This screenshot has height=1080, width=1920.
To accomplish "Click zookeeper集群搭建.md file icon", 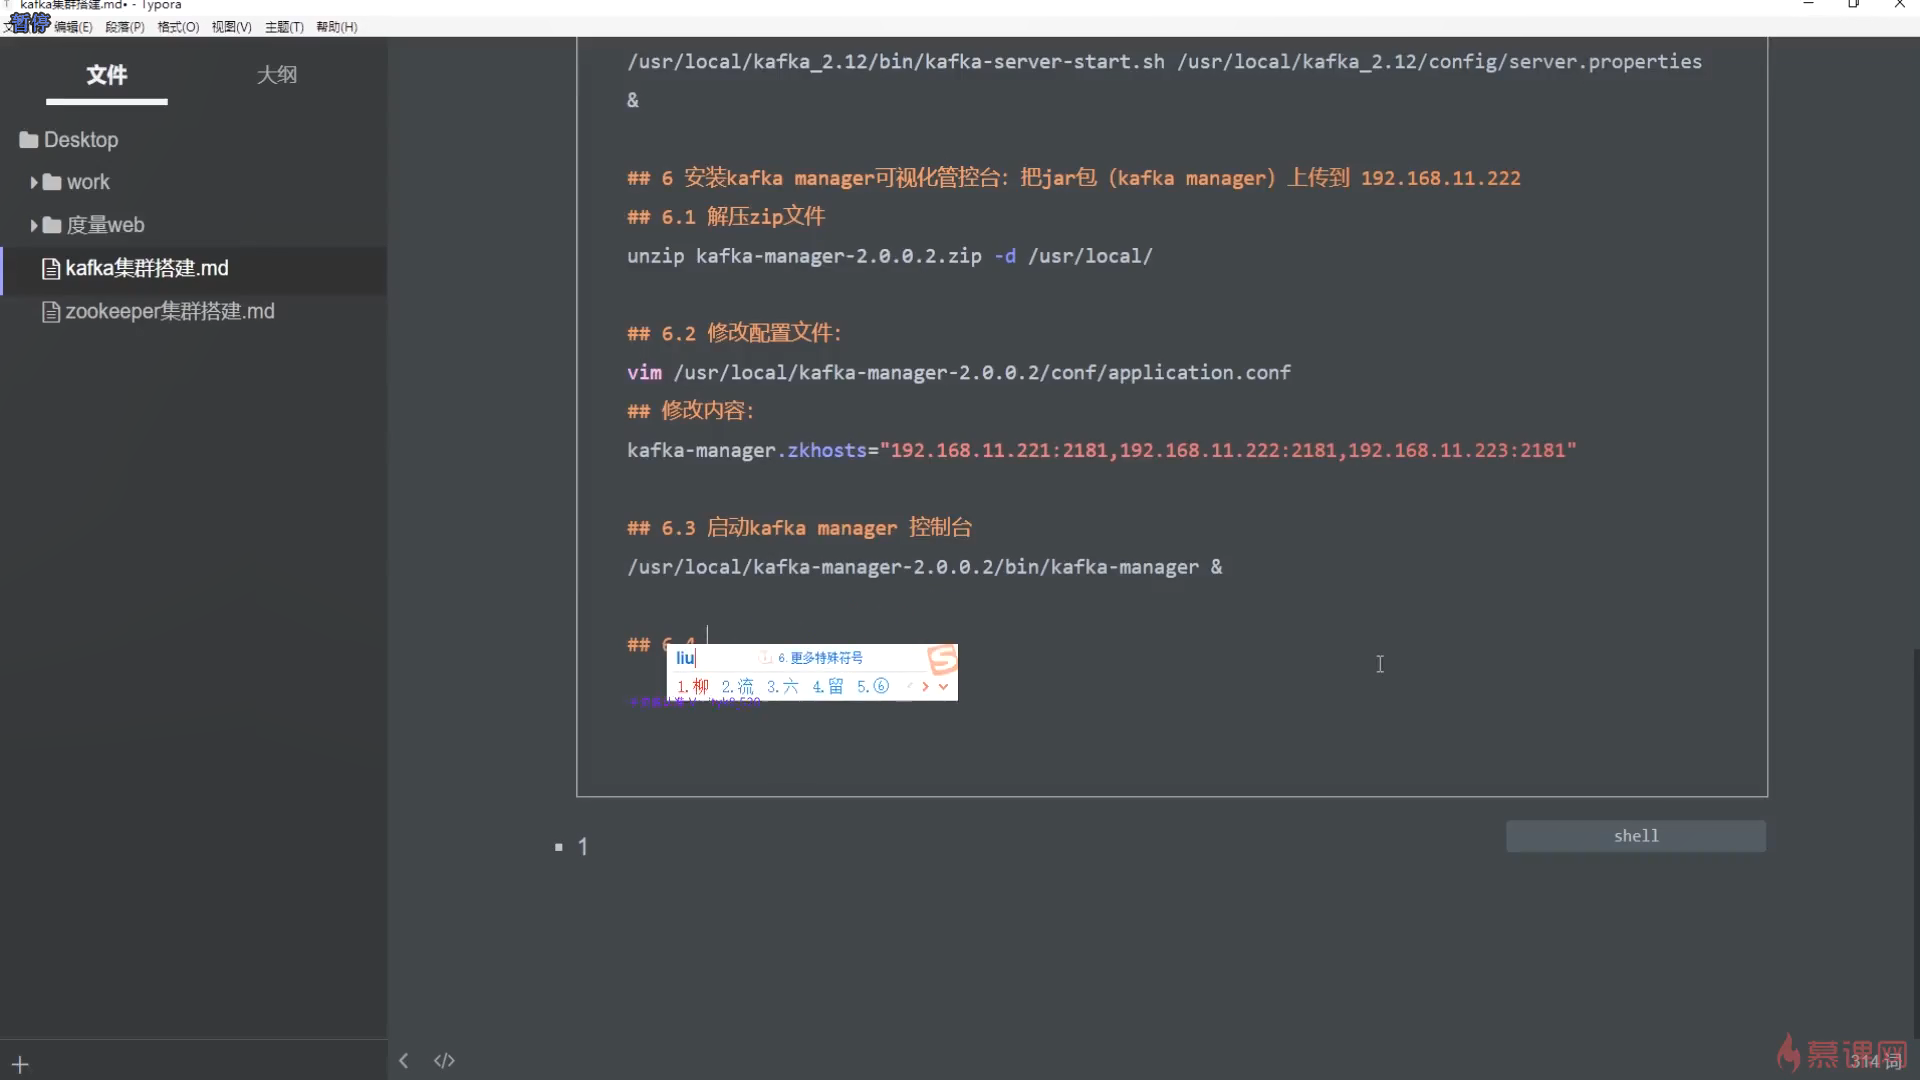I will point(50,312).
